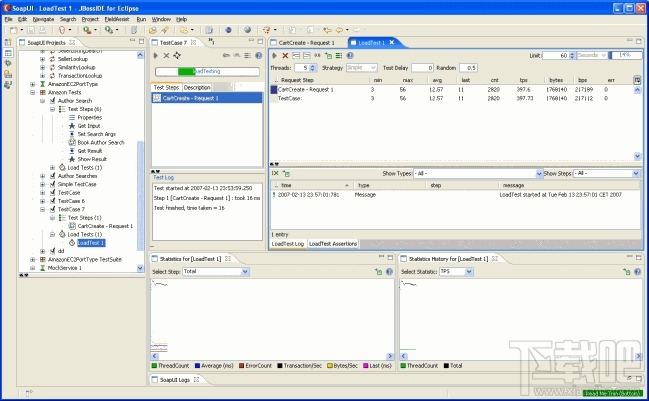This screenshot has height=401, width=649.
Task: Click Run toolbar icon
Action: 87,30
